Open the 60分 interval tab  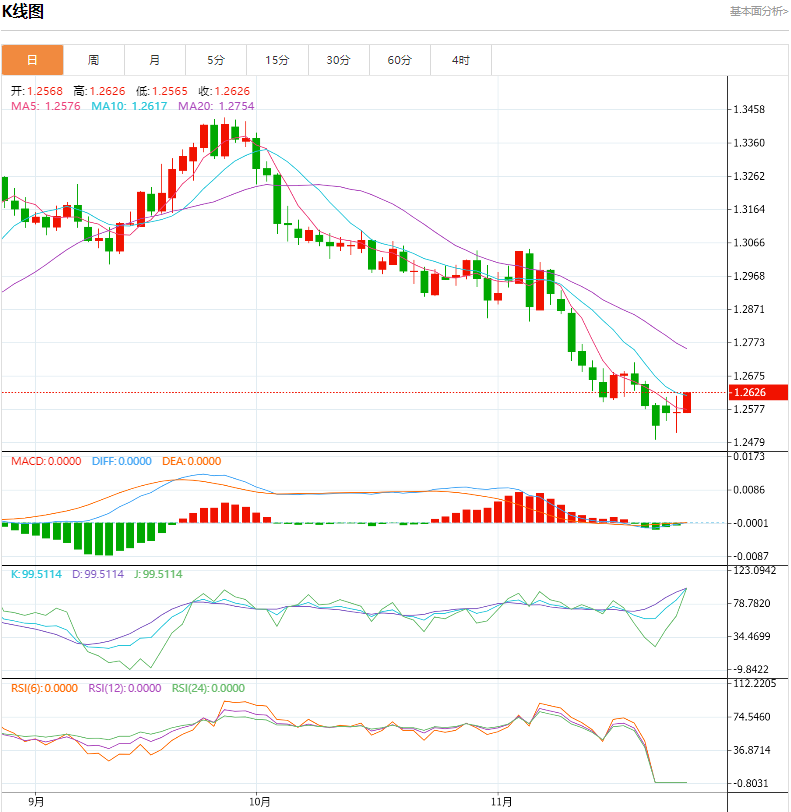(x=399, y=60)
